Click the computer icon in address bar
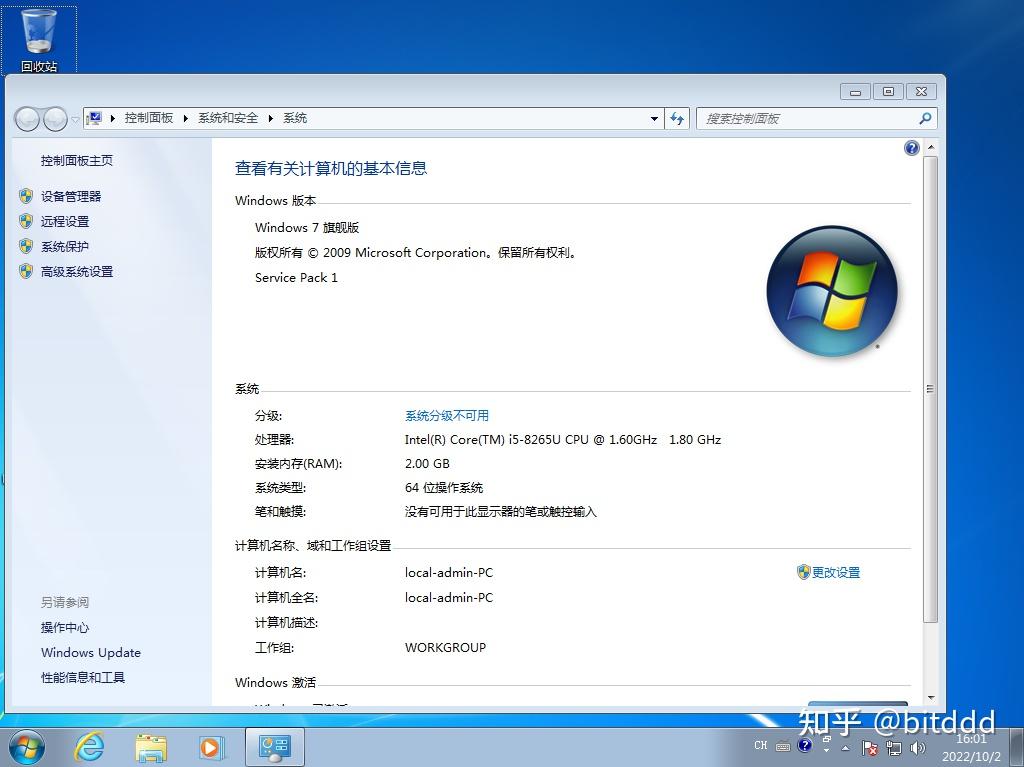This screenshot has width=1024, height=767. click(95, 118)
